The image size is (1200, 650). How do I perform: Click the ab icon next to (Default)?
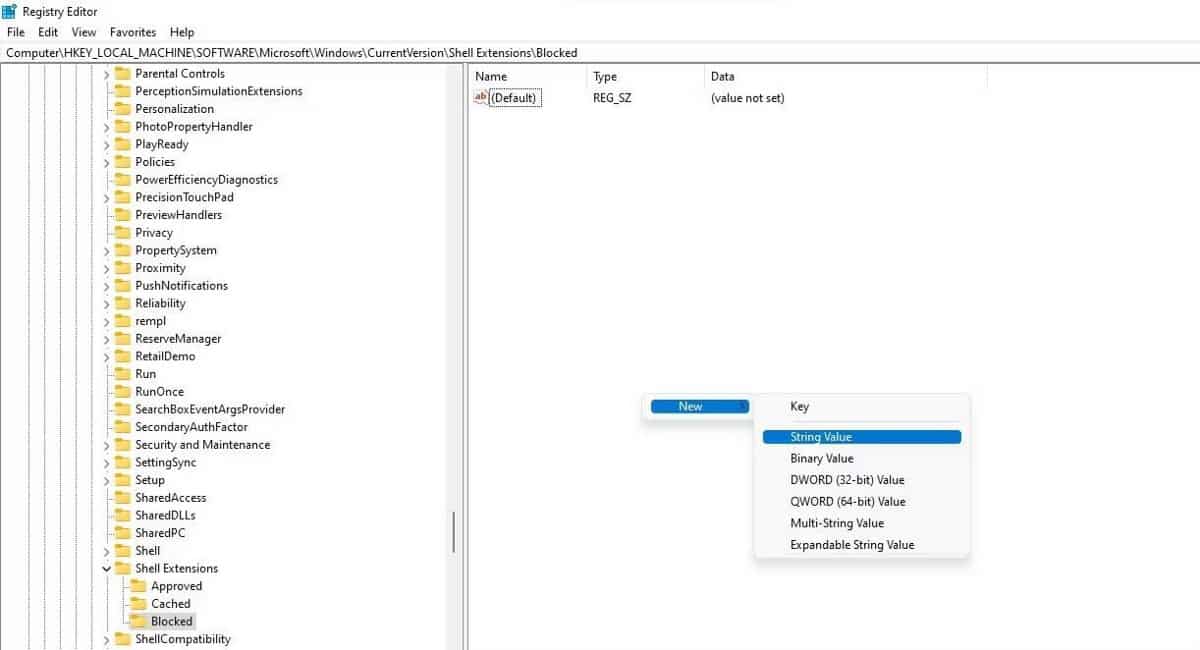[x=481, y=98]
